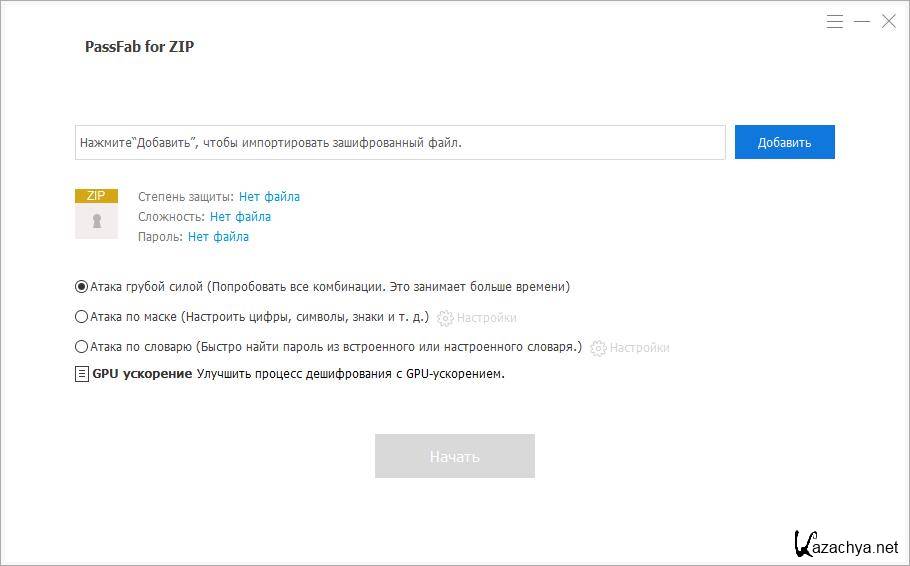Select the Атака грубой силой radio button
Viewport: 910px width, 566px height.
[x=81, y=287]
